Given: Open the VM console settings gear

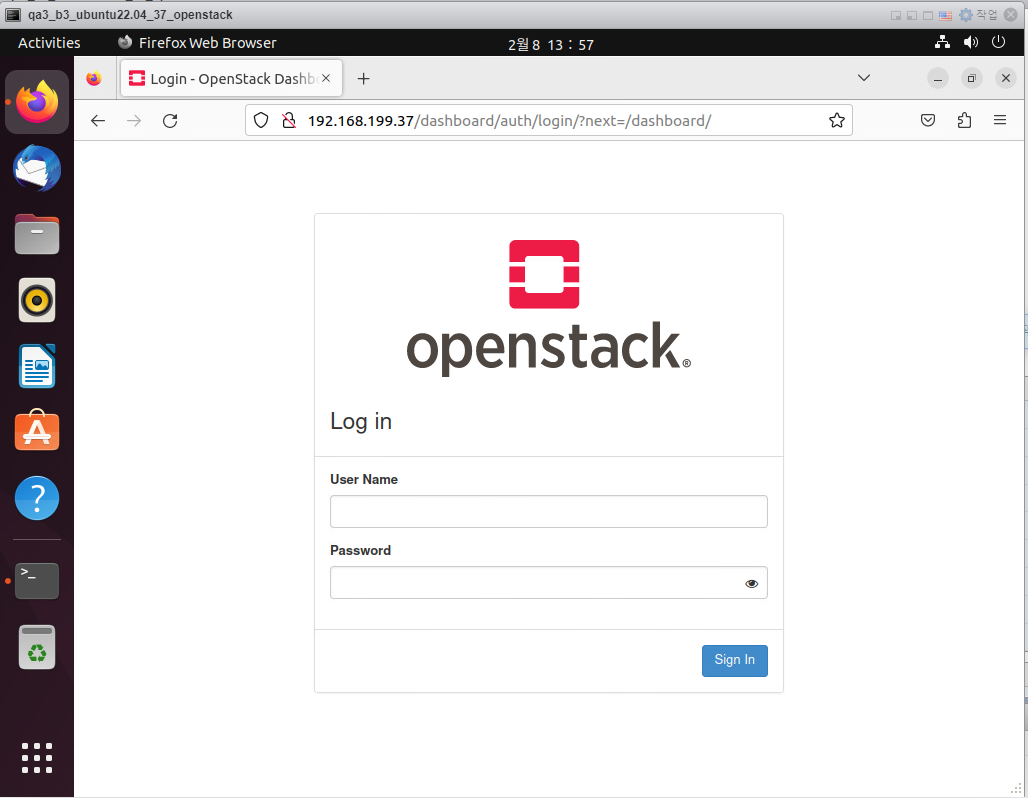Looking at the screenshot, I should pyautogui.click(x=966, y=14).
